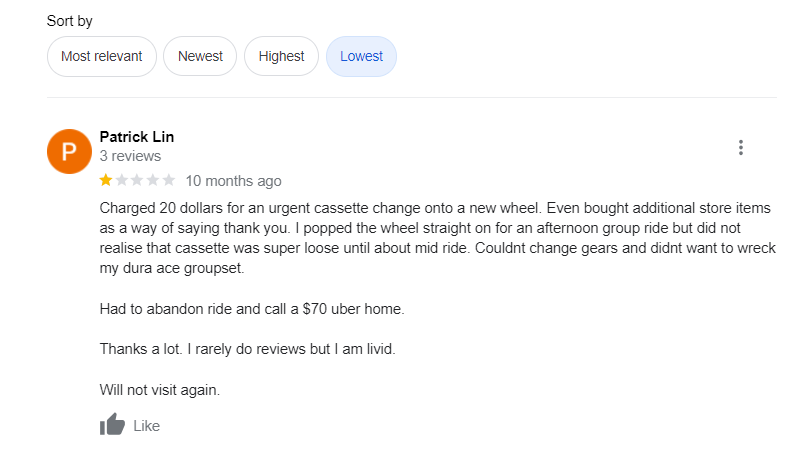Select the Highest rating sort chip

281,56
